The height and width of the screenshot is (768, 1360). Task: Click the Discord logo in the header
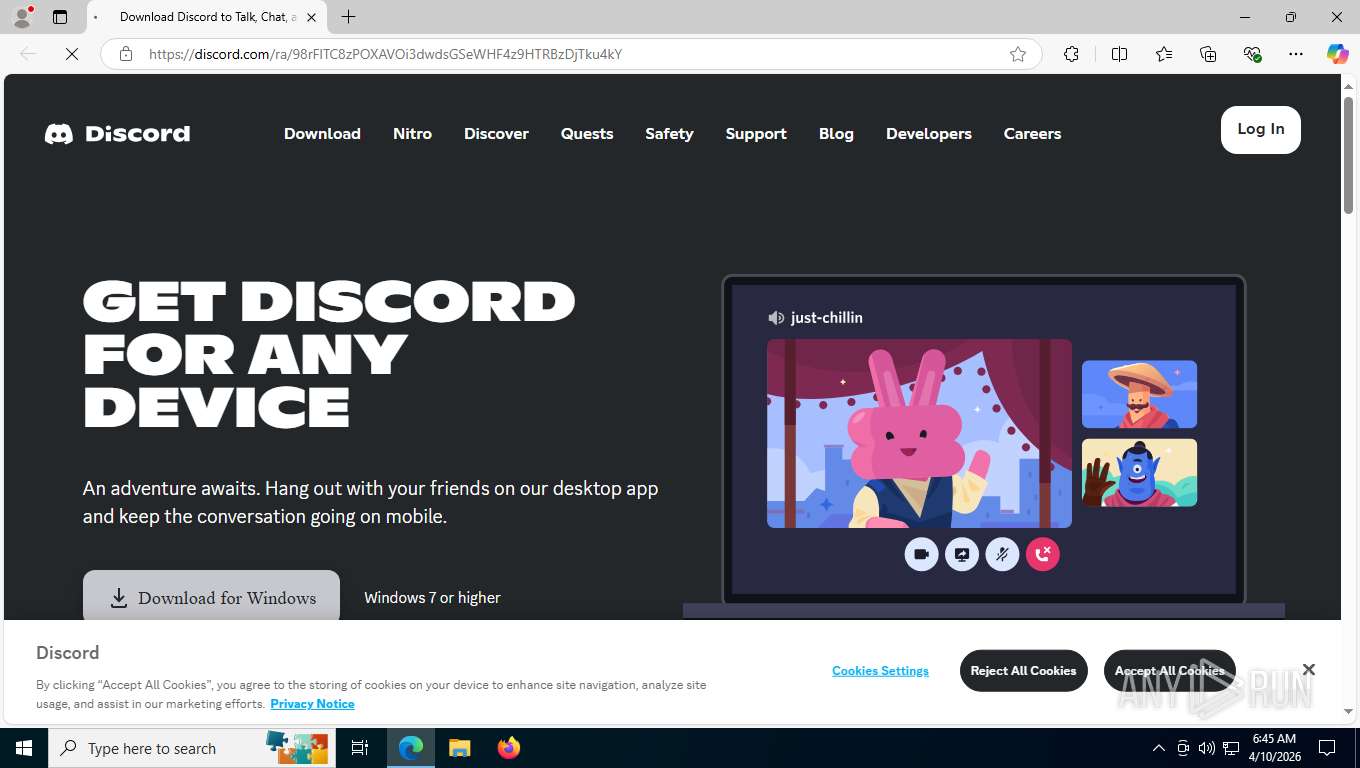coord(117,134)
